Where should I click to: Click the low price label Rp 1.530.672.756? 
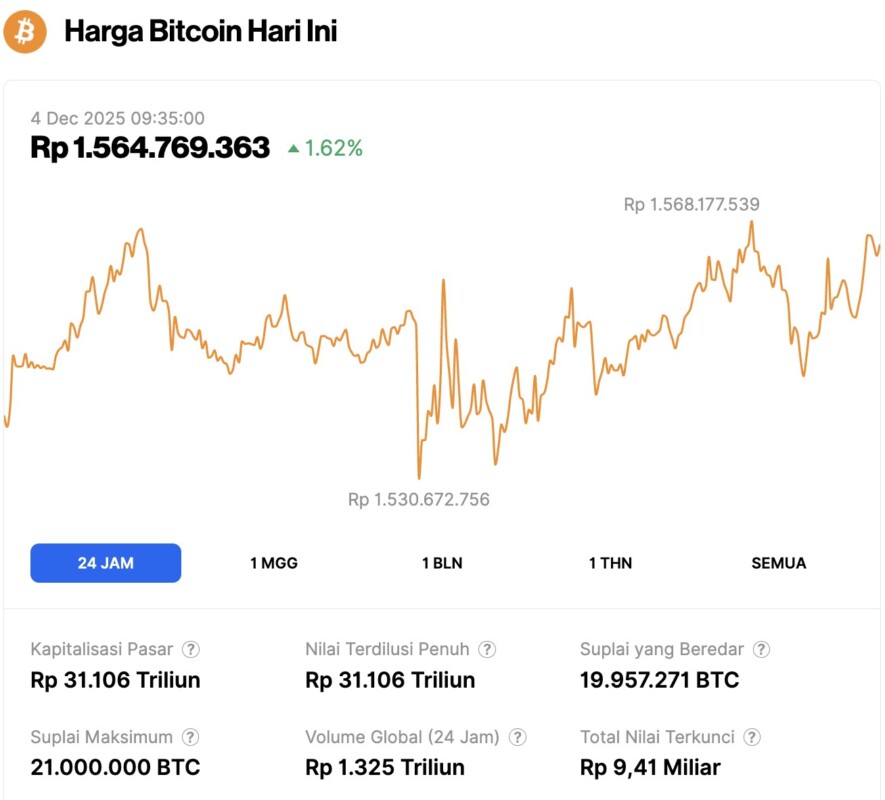coord(419,499)
